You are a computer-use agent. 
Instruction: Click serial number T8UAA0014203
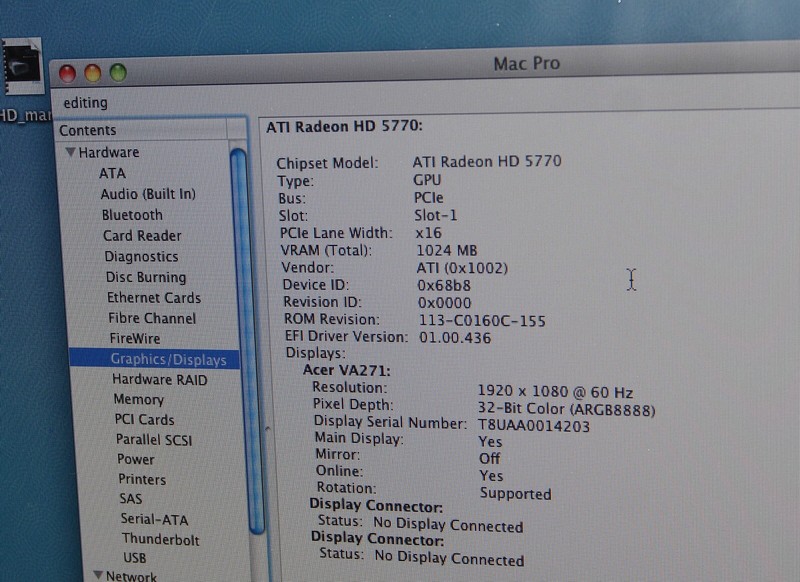click(534, 426)
